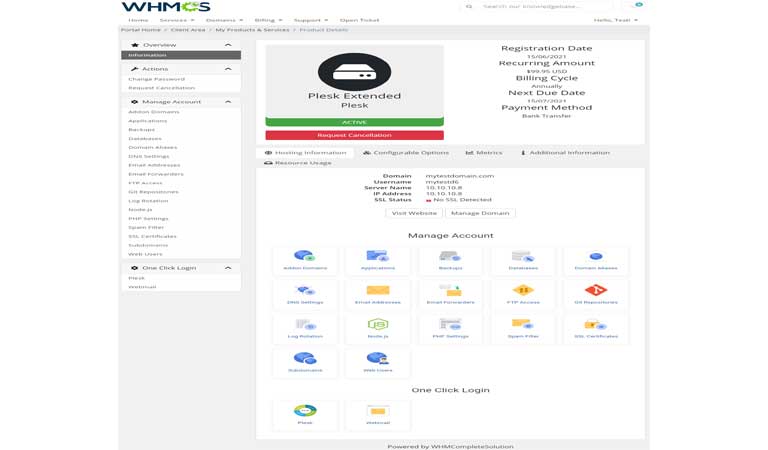This screenshot has width=768, height=450.
Task: Click the Manage Domain button
Action: (x=480, y=213)
